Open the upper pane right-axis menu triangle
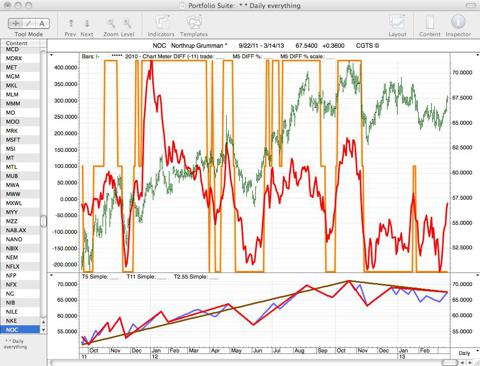This screenshot has width=480, height=366. (477, 55)
